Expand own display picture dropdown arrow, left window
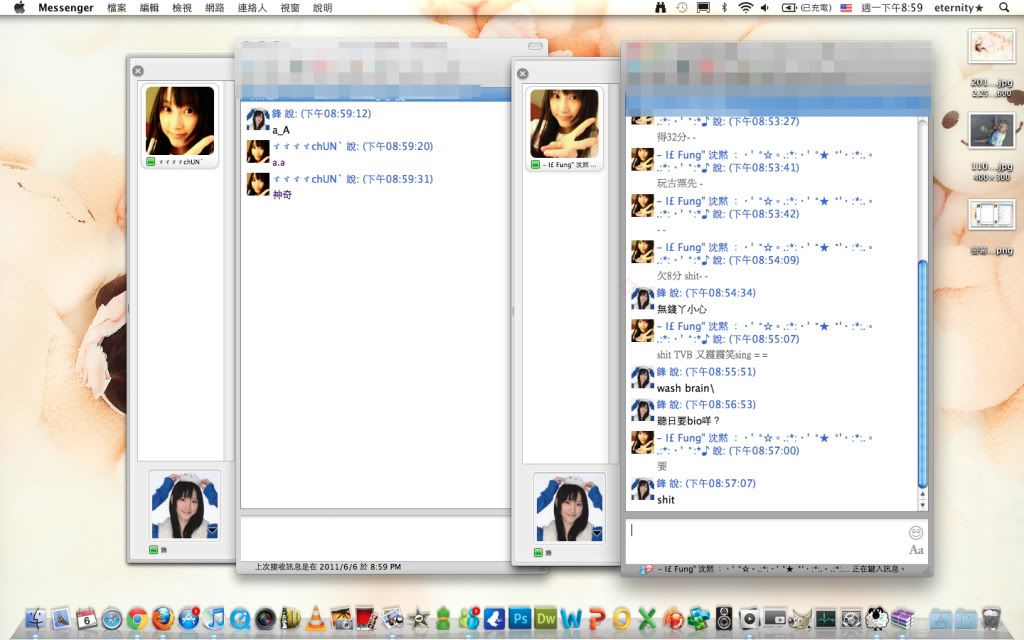 coord(212,531)
